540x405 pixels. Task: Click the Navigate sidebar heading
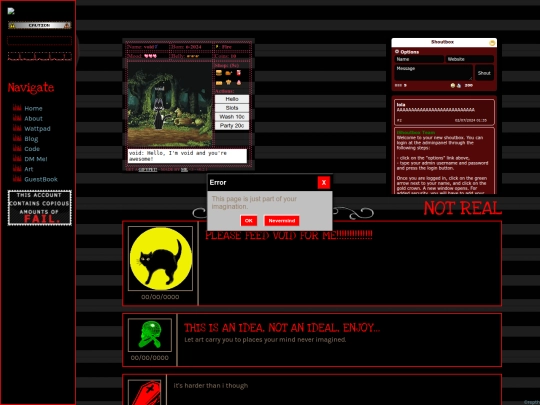(31, 88)
